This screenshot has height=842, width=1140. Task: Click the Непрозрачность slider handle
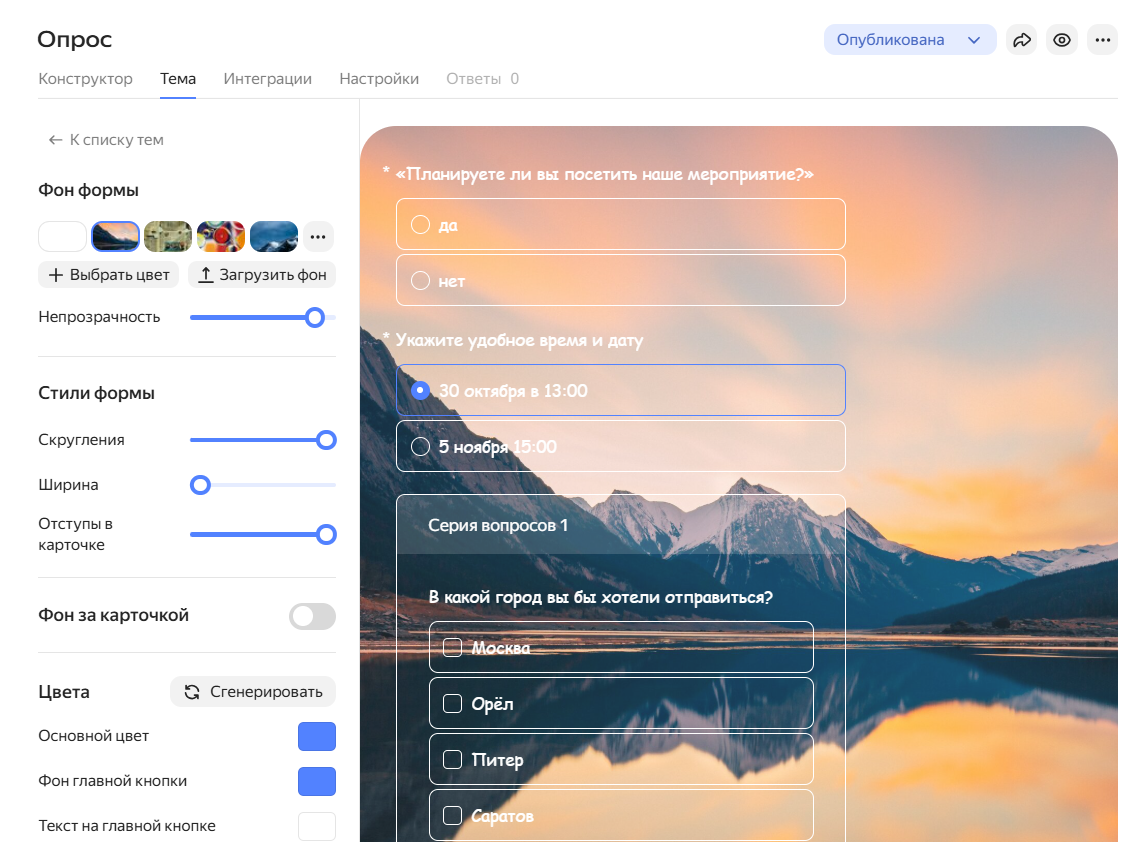315,317
